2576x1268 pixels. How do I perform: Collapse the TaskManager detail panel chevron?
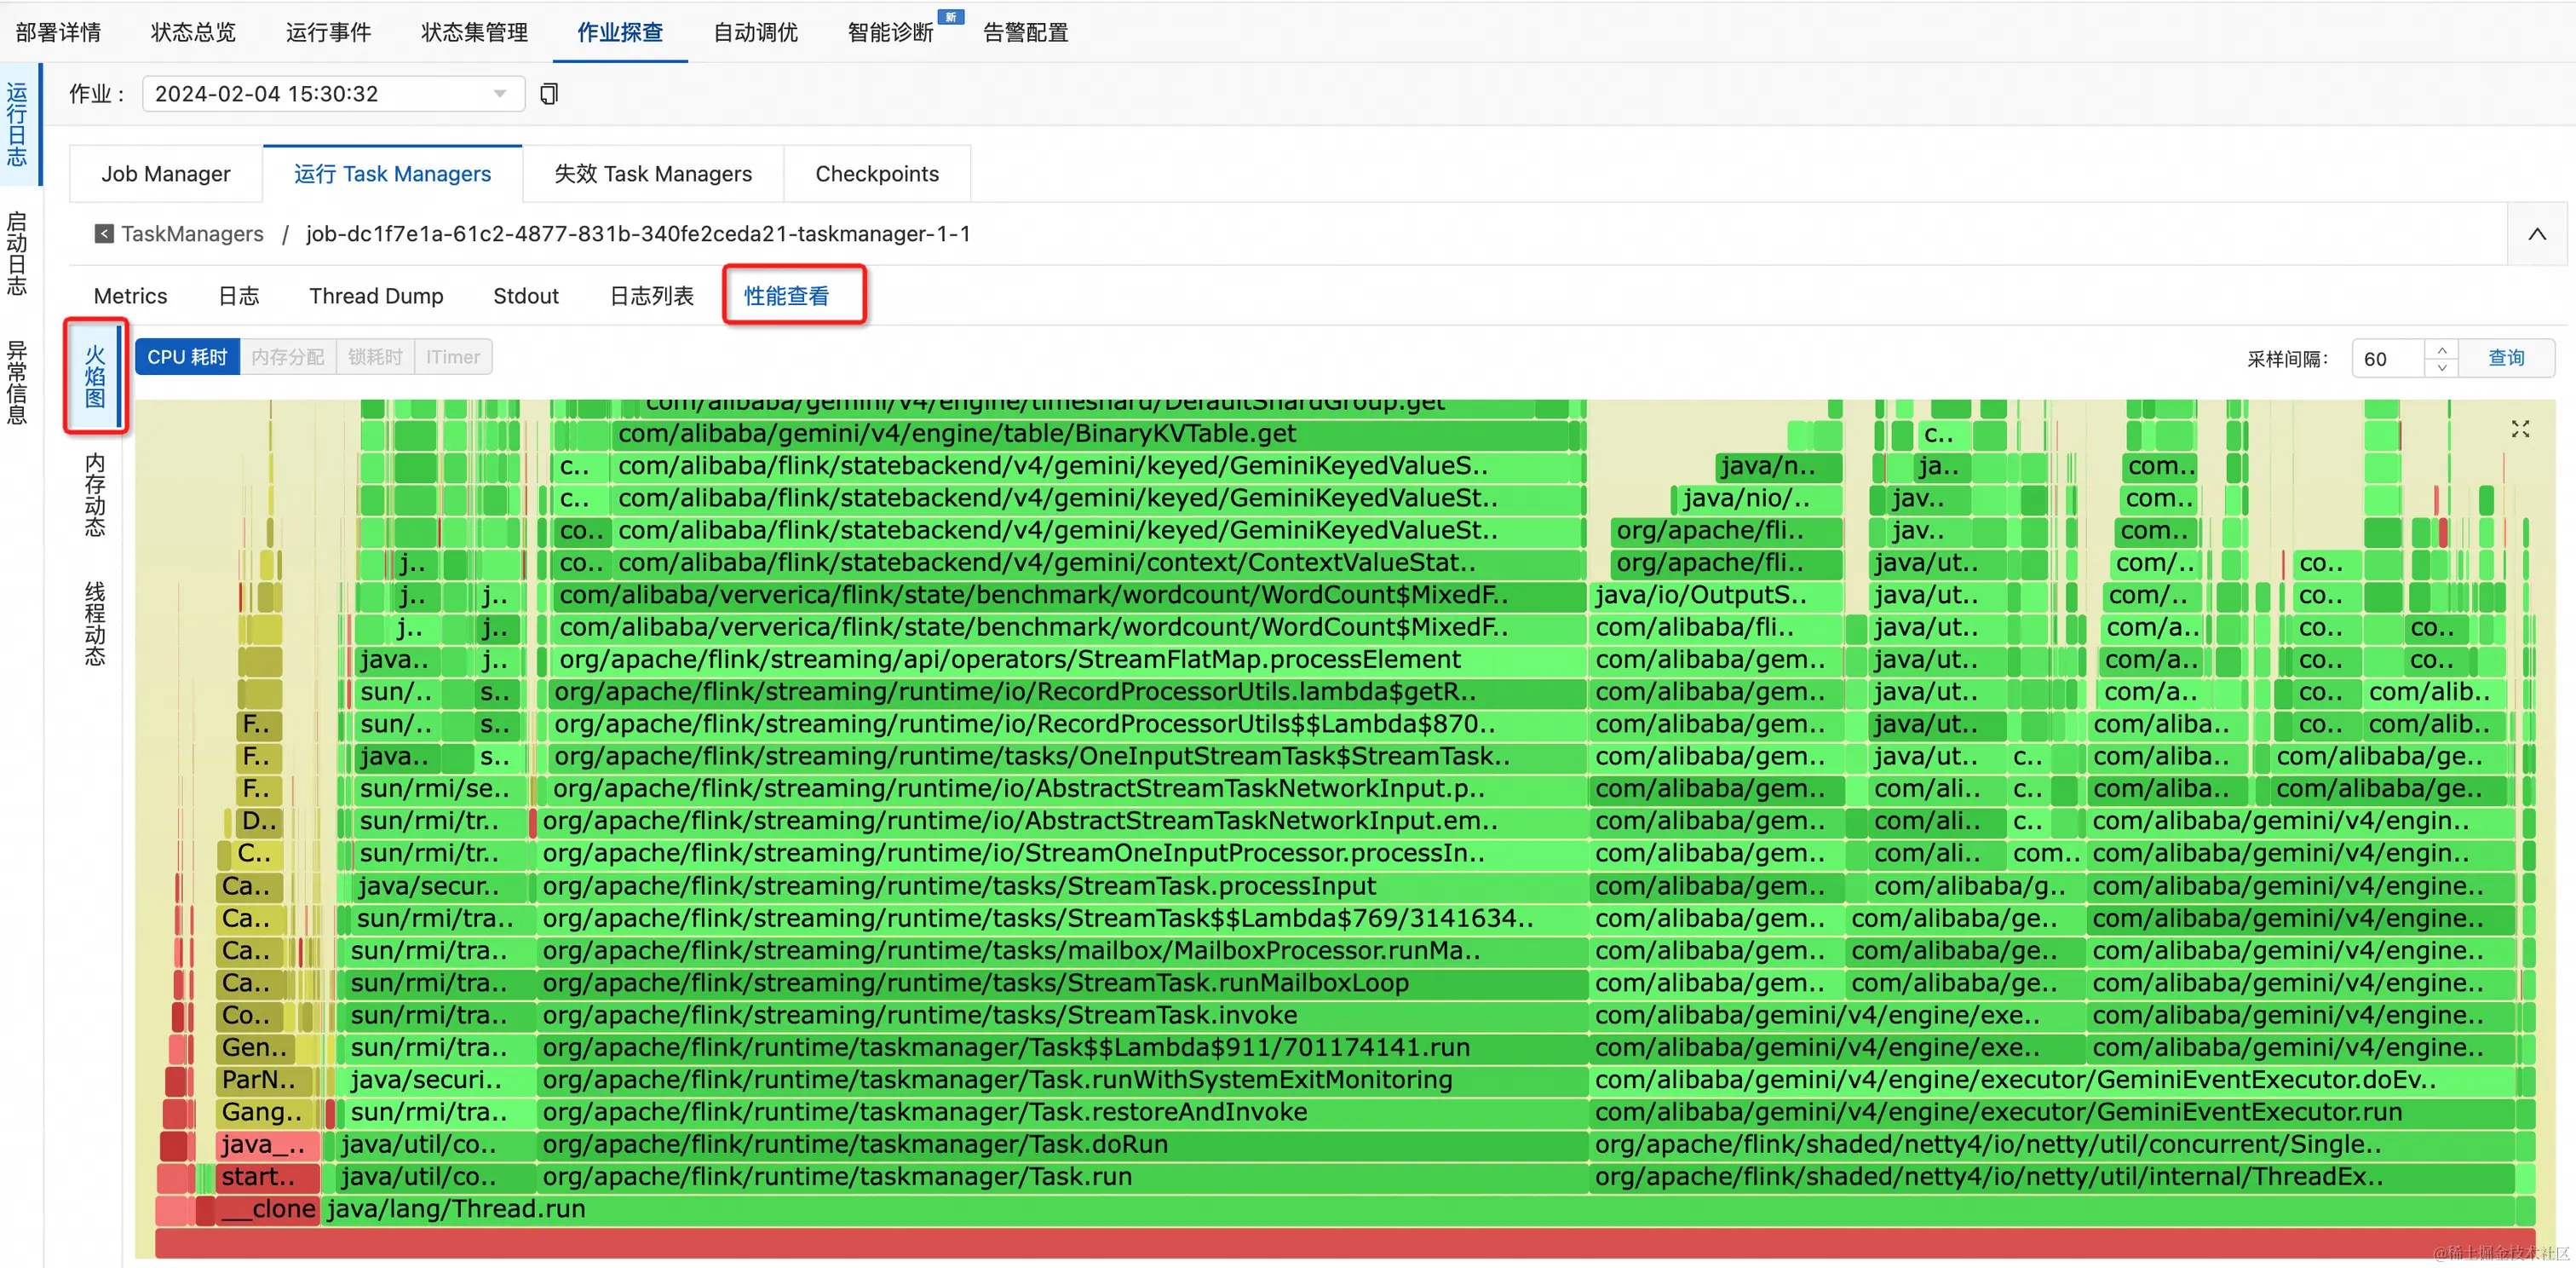(x=2536, y=234)
